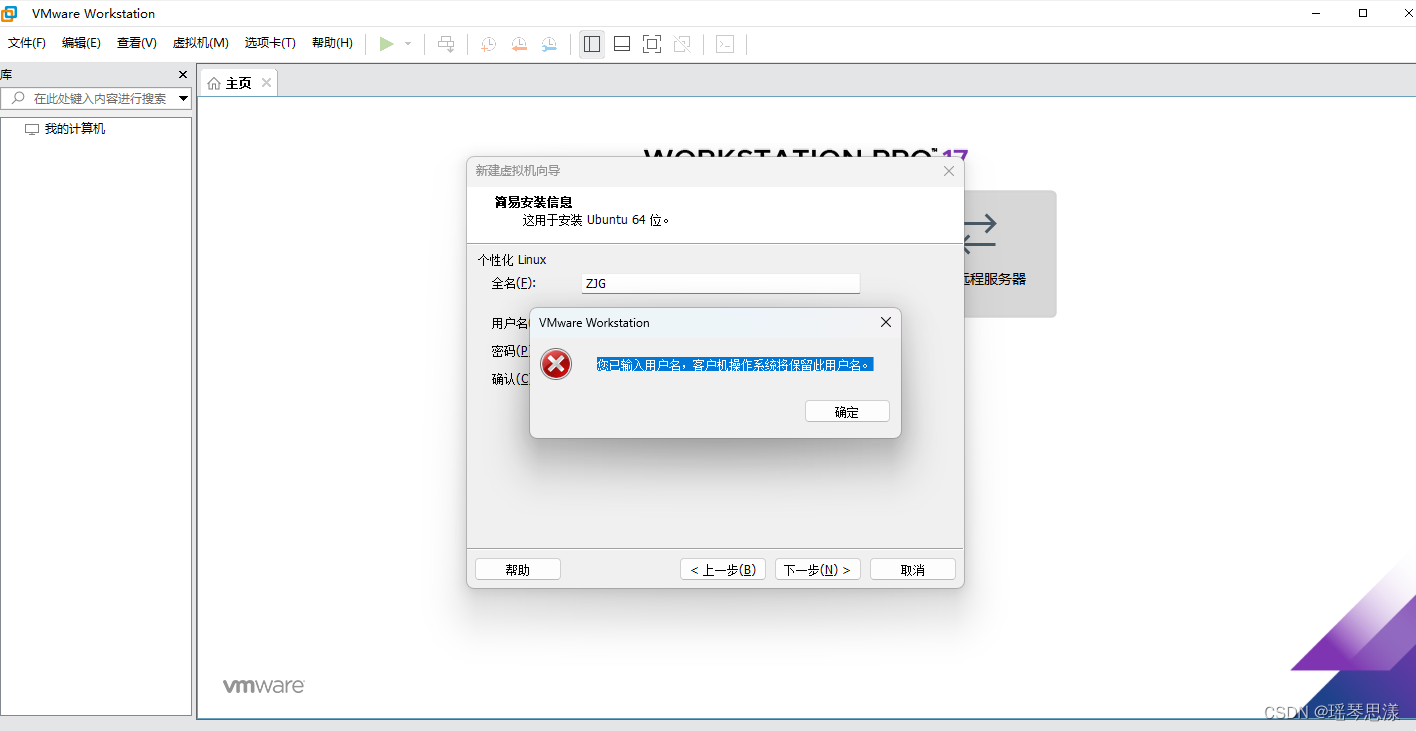Screen dimensions: 1416x731
Task: Open the 虚拟机(M) menu
Action: 201,43
